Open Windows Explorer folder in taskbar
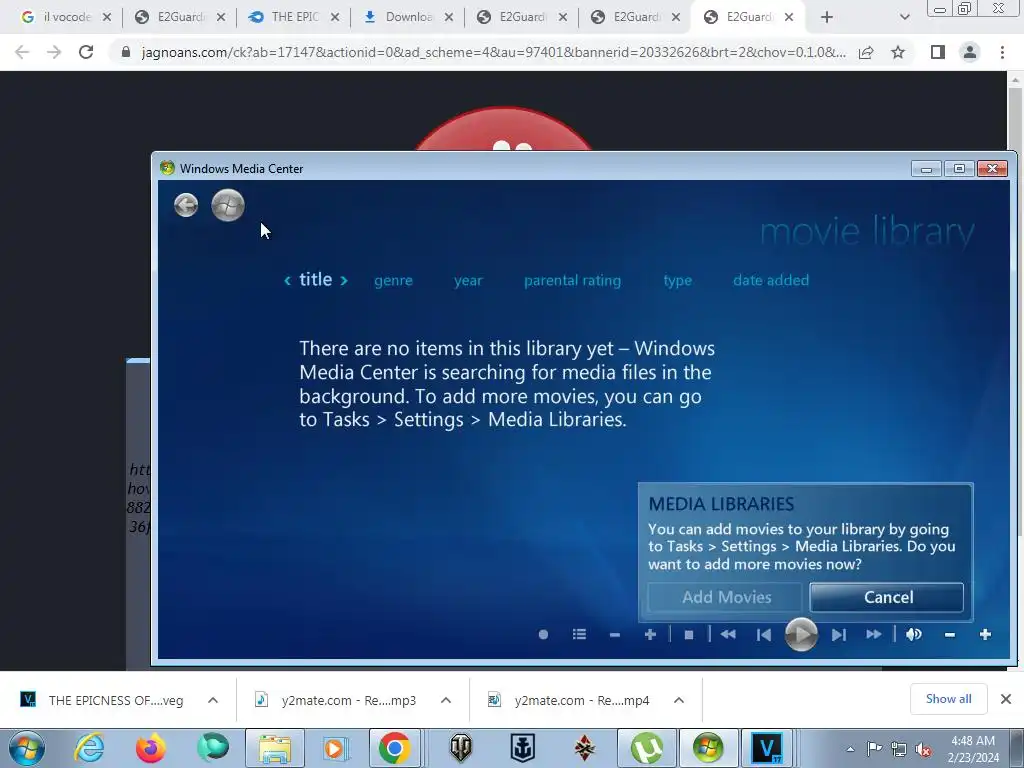Viewport: 1024px width, 768px height. pos(275,748)
